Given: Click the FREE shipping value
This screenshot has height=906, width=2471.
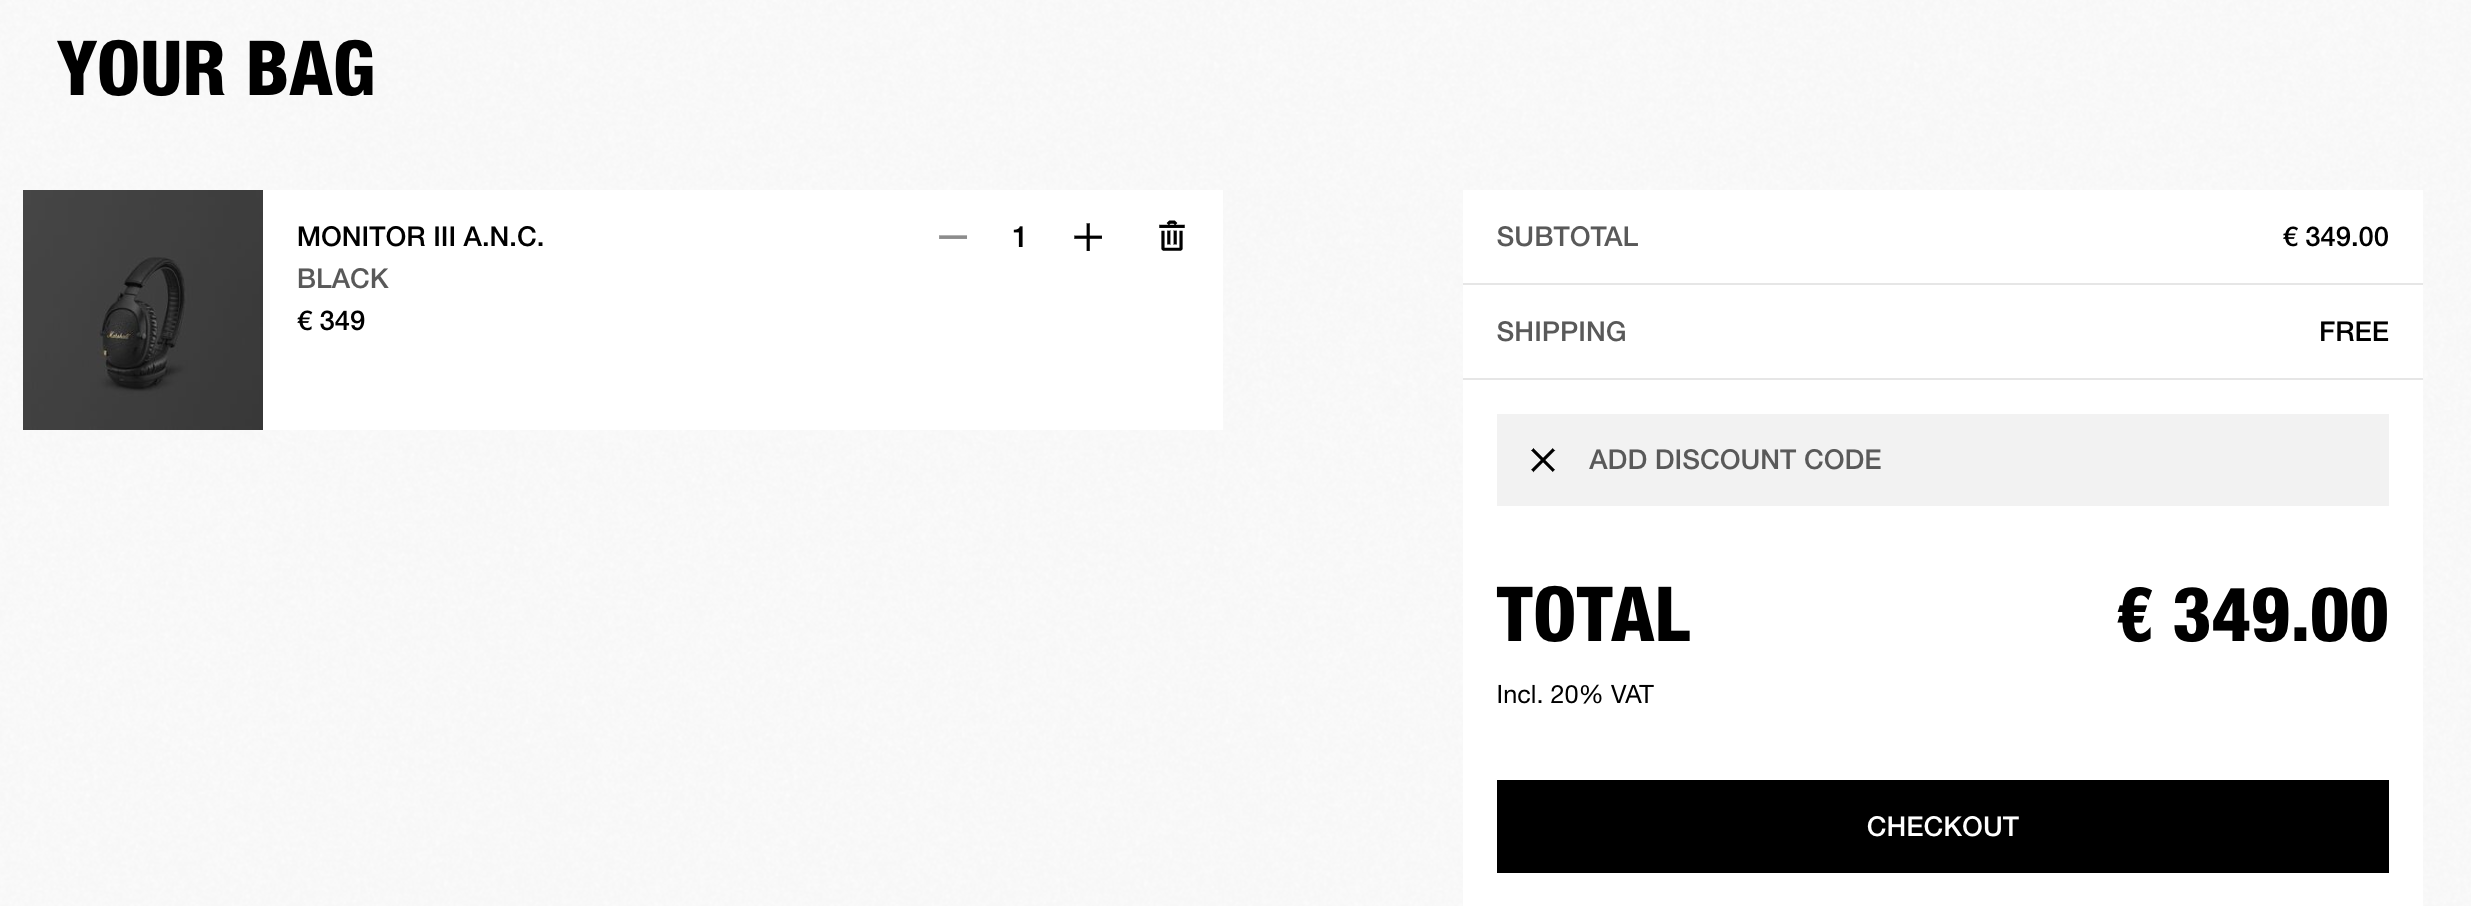Looking at the screenshot, I should pyautogui.click(x=2354, y=332).
